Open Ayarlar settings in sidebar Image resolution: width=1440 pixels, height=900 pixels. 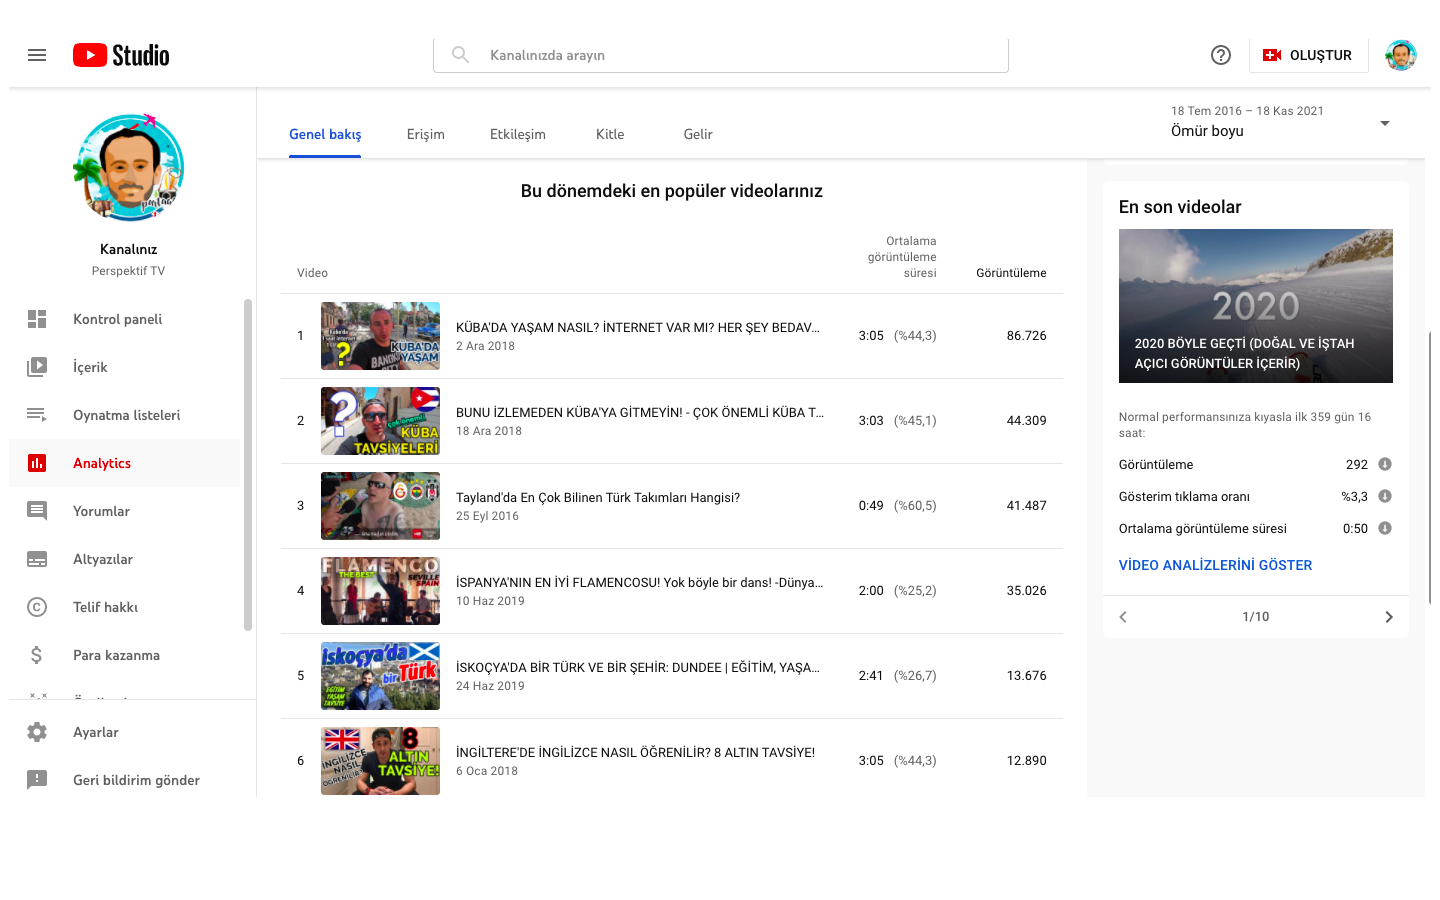(x=132, y=732)
